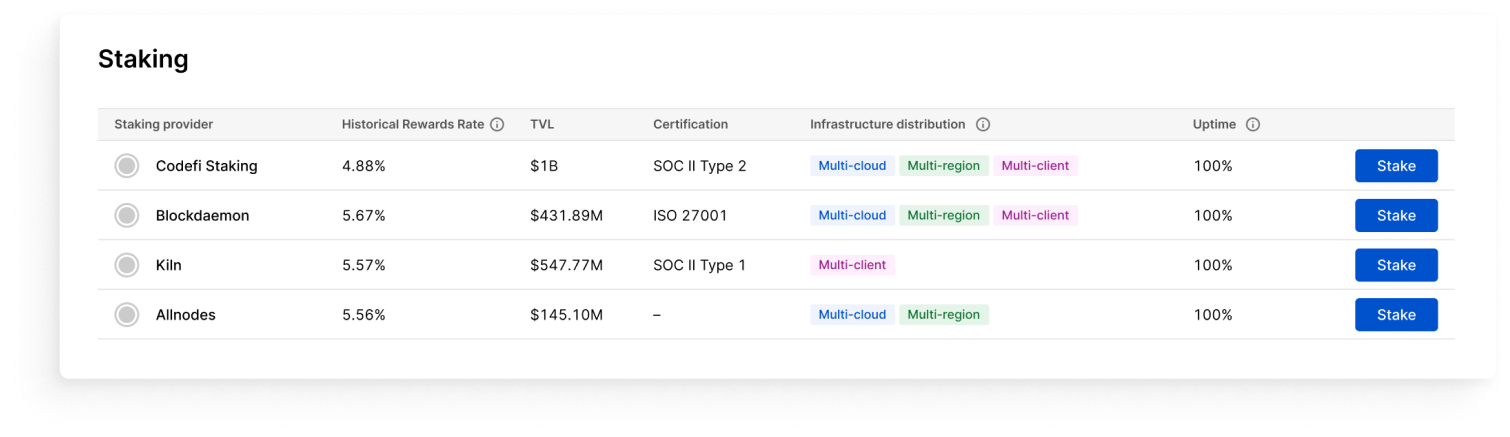The image size is (1510, 437).
Task: Click the Staking heading
Action: pyautogui.click(x=143, y=60)
